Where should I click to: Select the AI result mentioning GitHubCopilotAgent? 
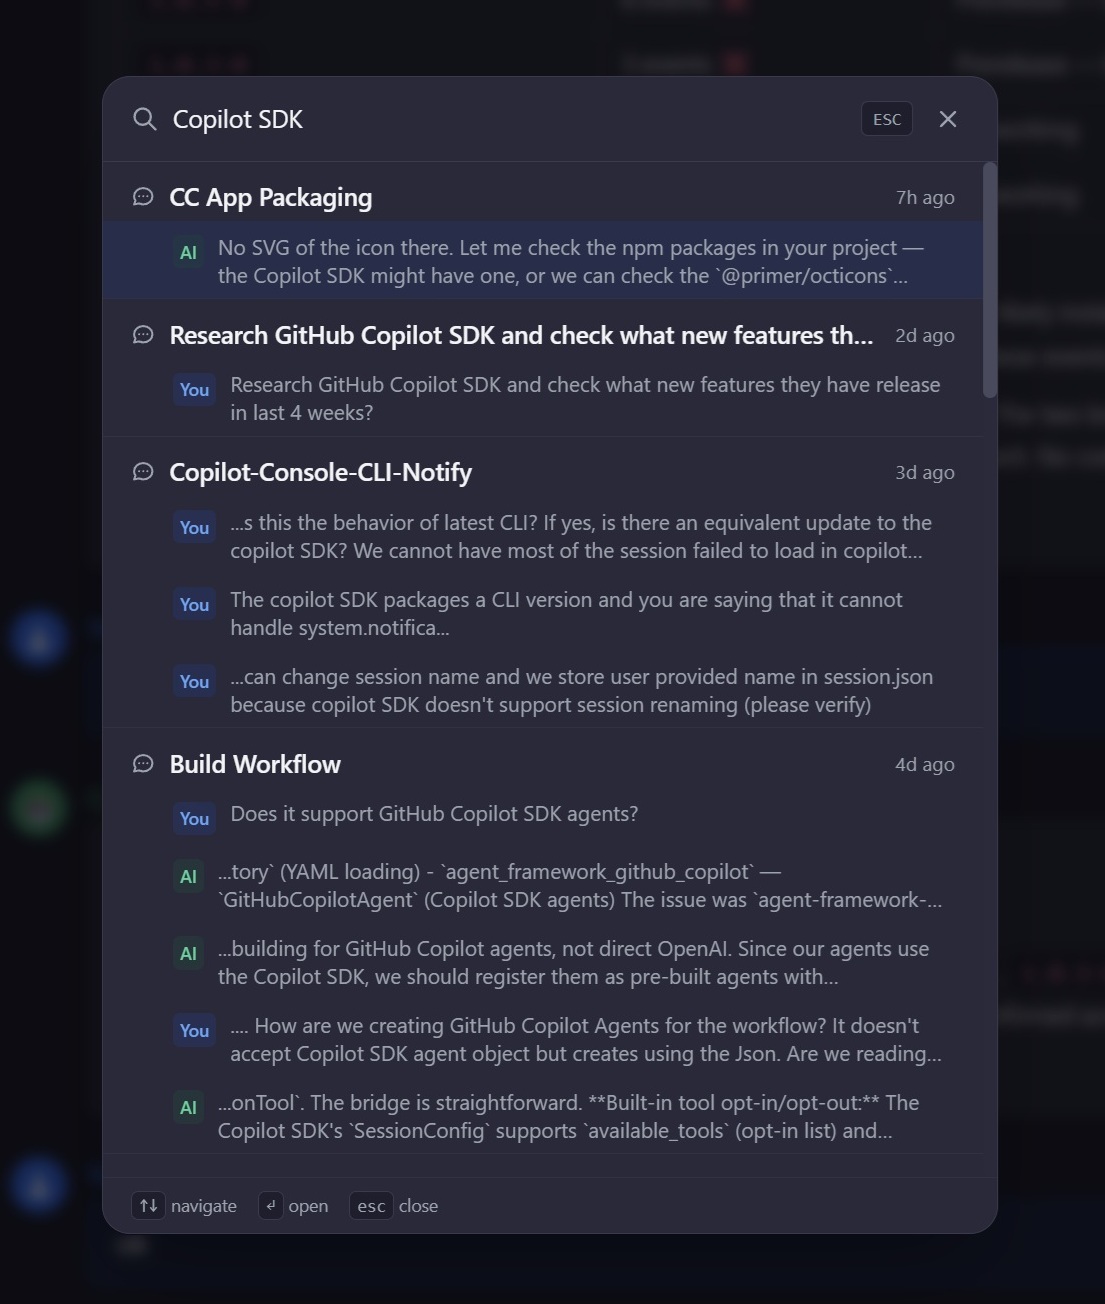(x=580, y=886)
